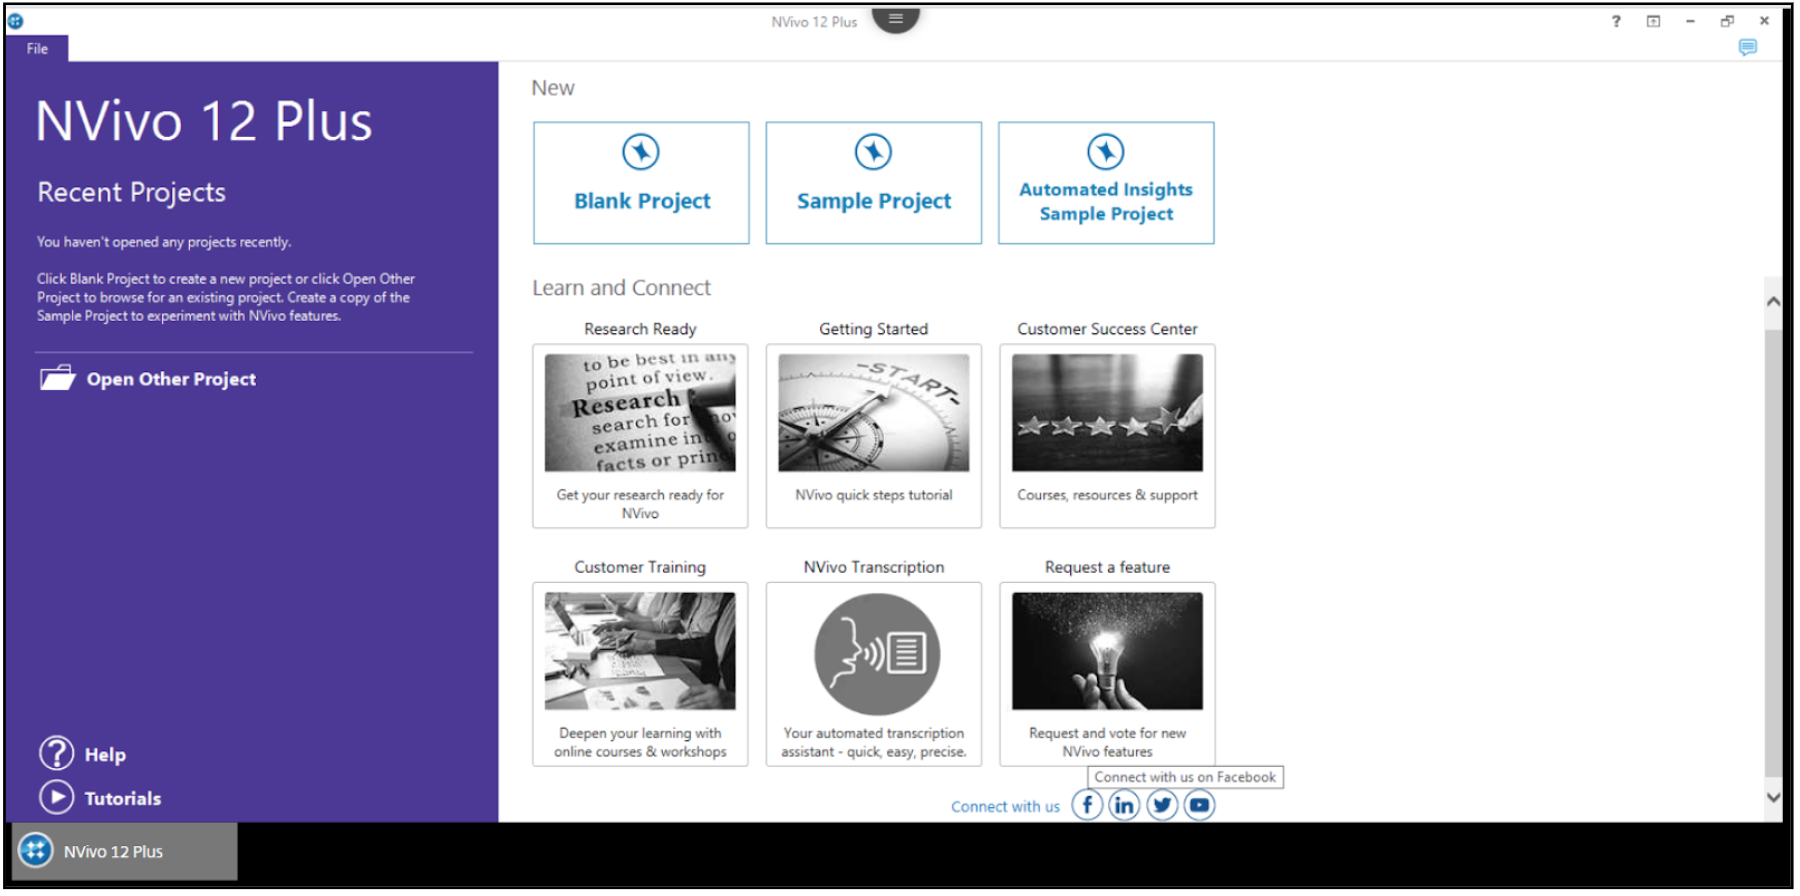Expand the pull-down handle at top center
This screenshot has height=896, width=1800.
(895, 19)
